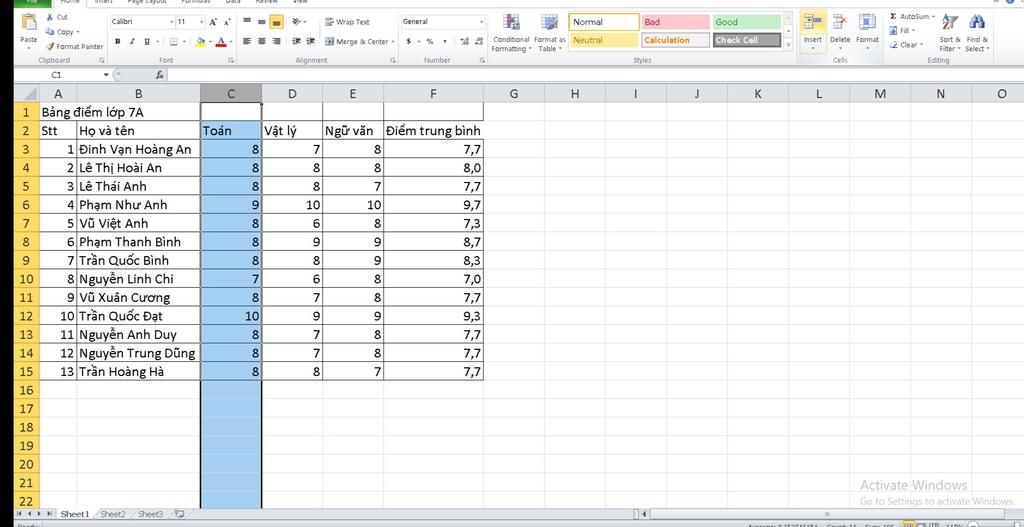Click the Insert Worksheet tab icon

pyautogui.click(x=179, y=514)
